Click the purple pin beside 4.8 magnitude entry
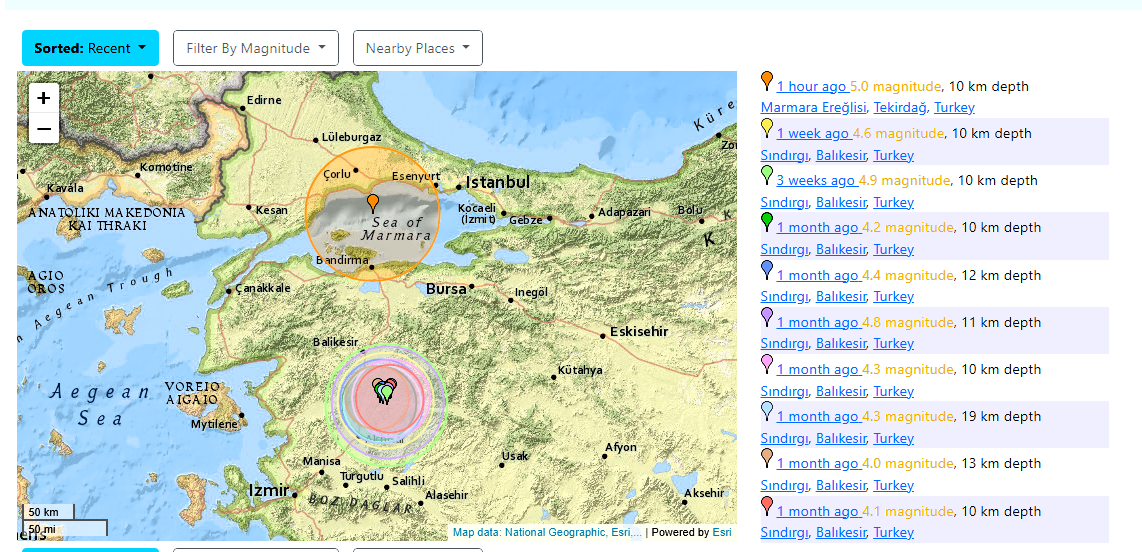This screenshot has width=1142, height=552. (767, 316)
